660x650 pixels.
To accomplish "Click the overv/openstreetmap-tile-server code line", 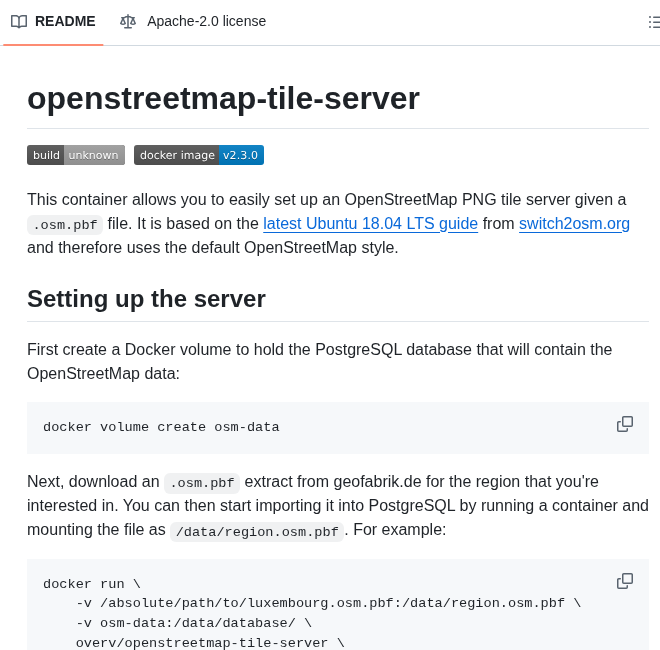I will point(210,643).
